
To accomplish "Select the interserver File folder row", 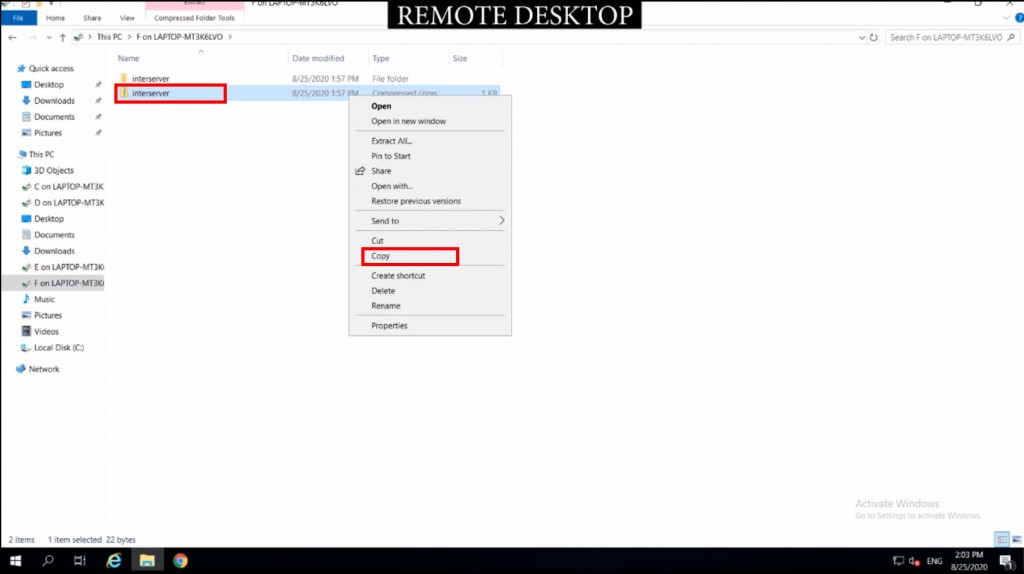I will (308, 78).
